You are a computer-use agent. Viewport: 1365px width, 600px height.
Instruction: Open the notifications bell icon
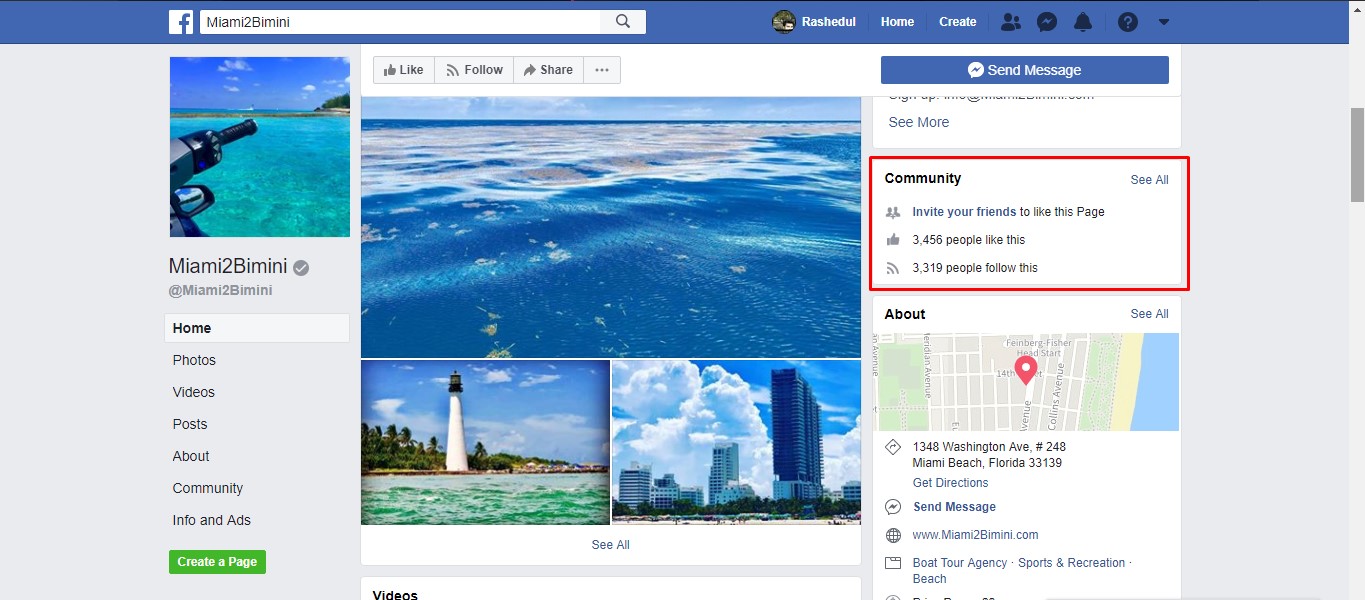pyautogui.click(x=1083, y=22)
